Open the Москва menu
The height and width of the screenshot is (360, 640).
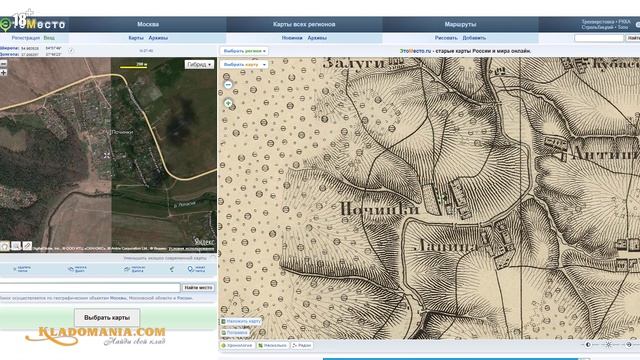click(x=148, y=24)
